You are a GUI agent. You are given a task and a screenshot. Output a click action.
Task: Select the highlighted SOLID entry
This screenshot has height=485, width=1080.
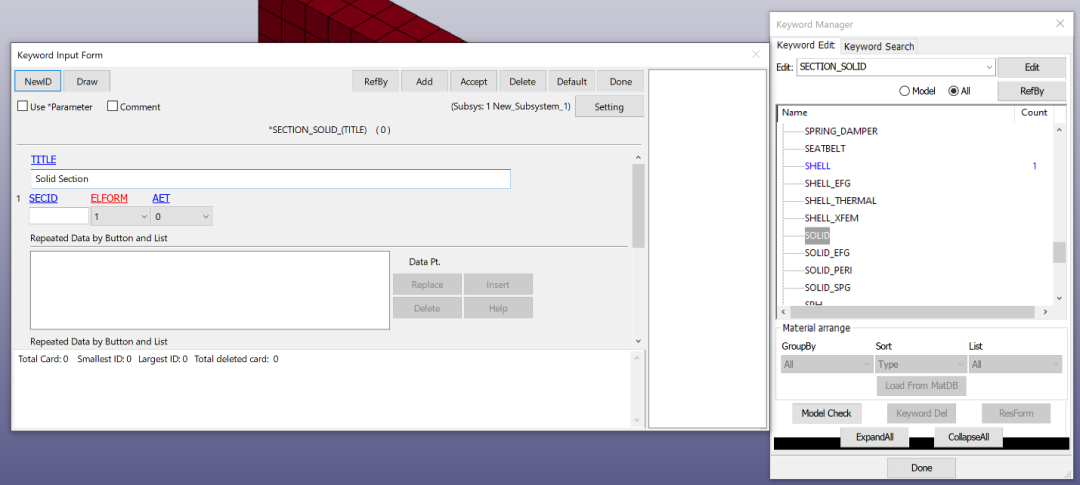(x=817, y=236)
